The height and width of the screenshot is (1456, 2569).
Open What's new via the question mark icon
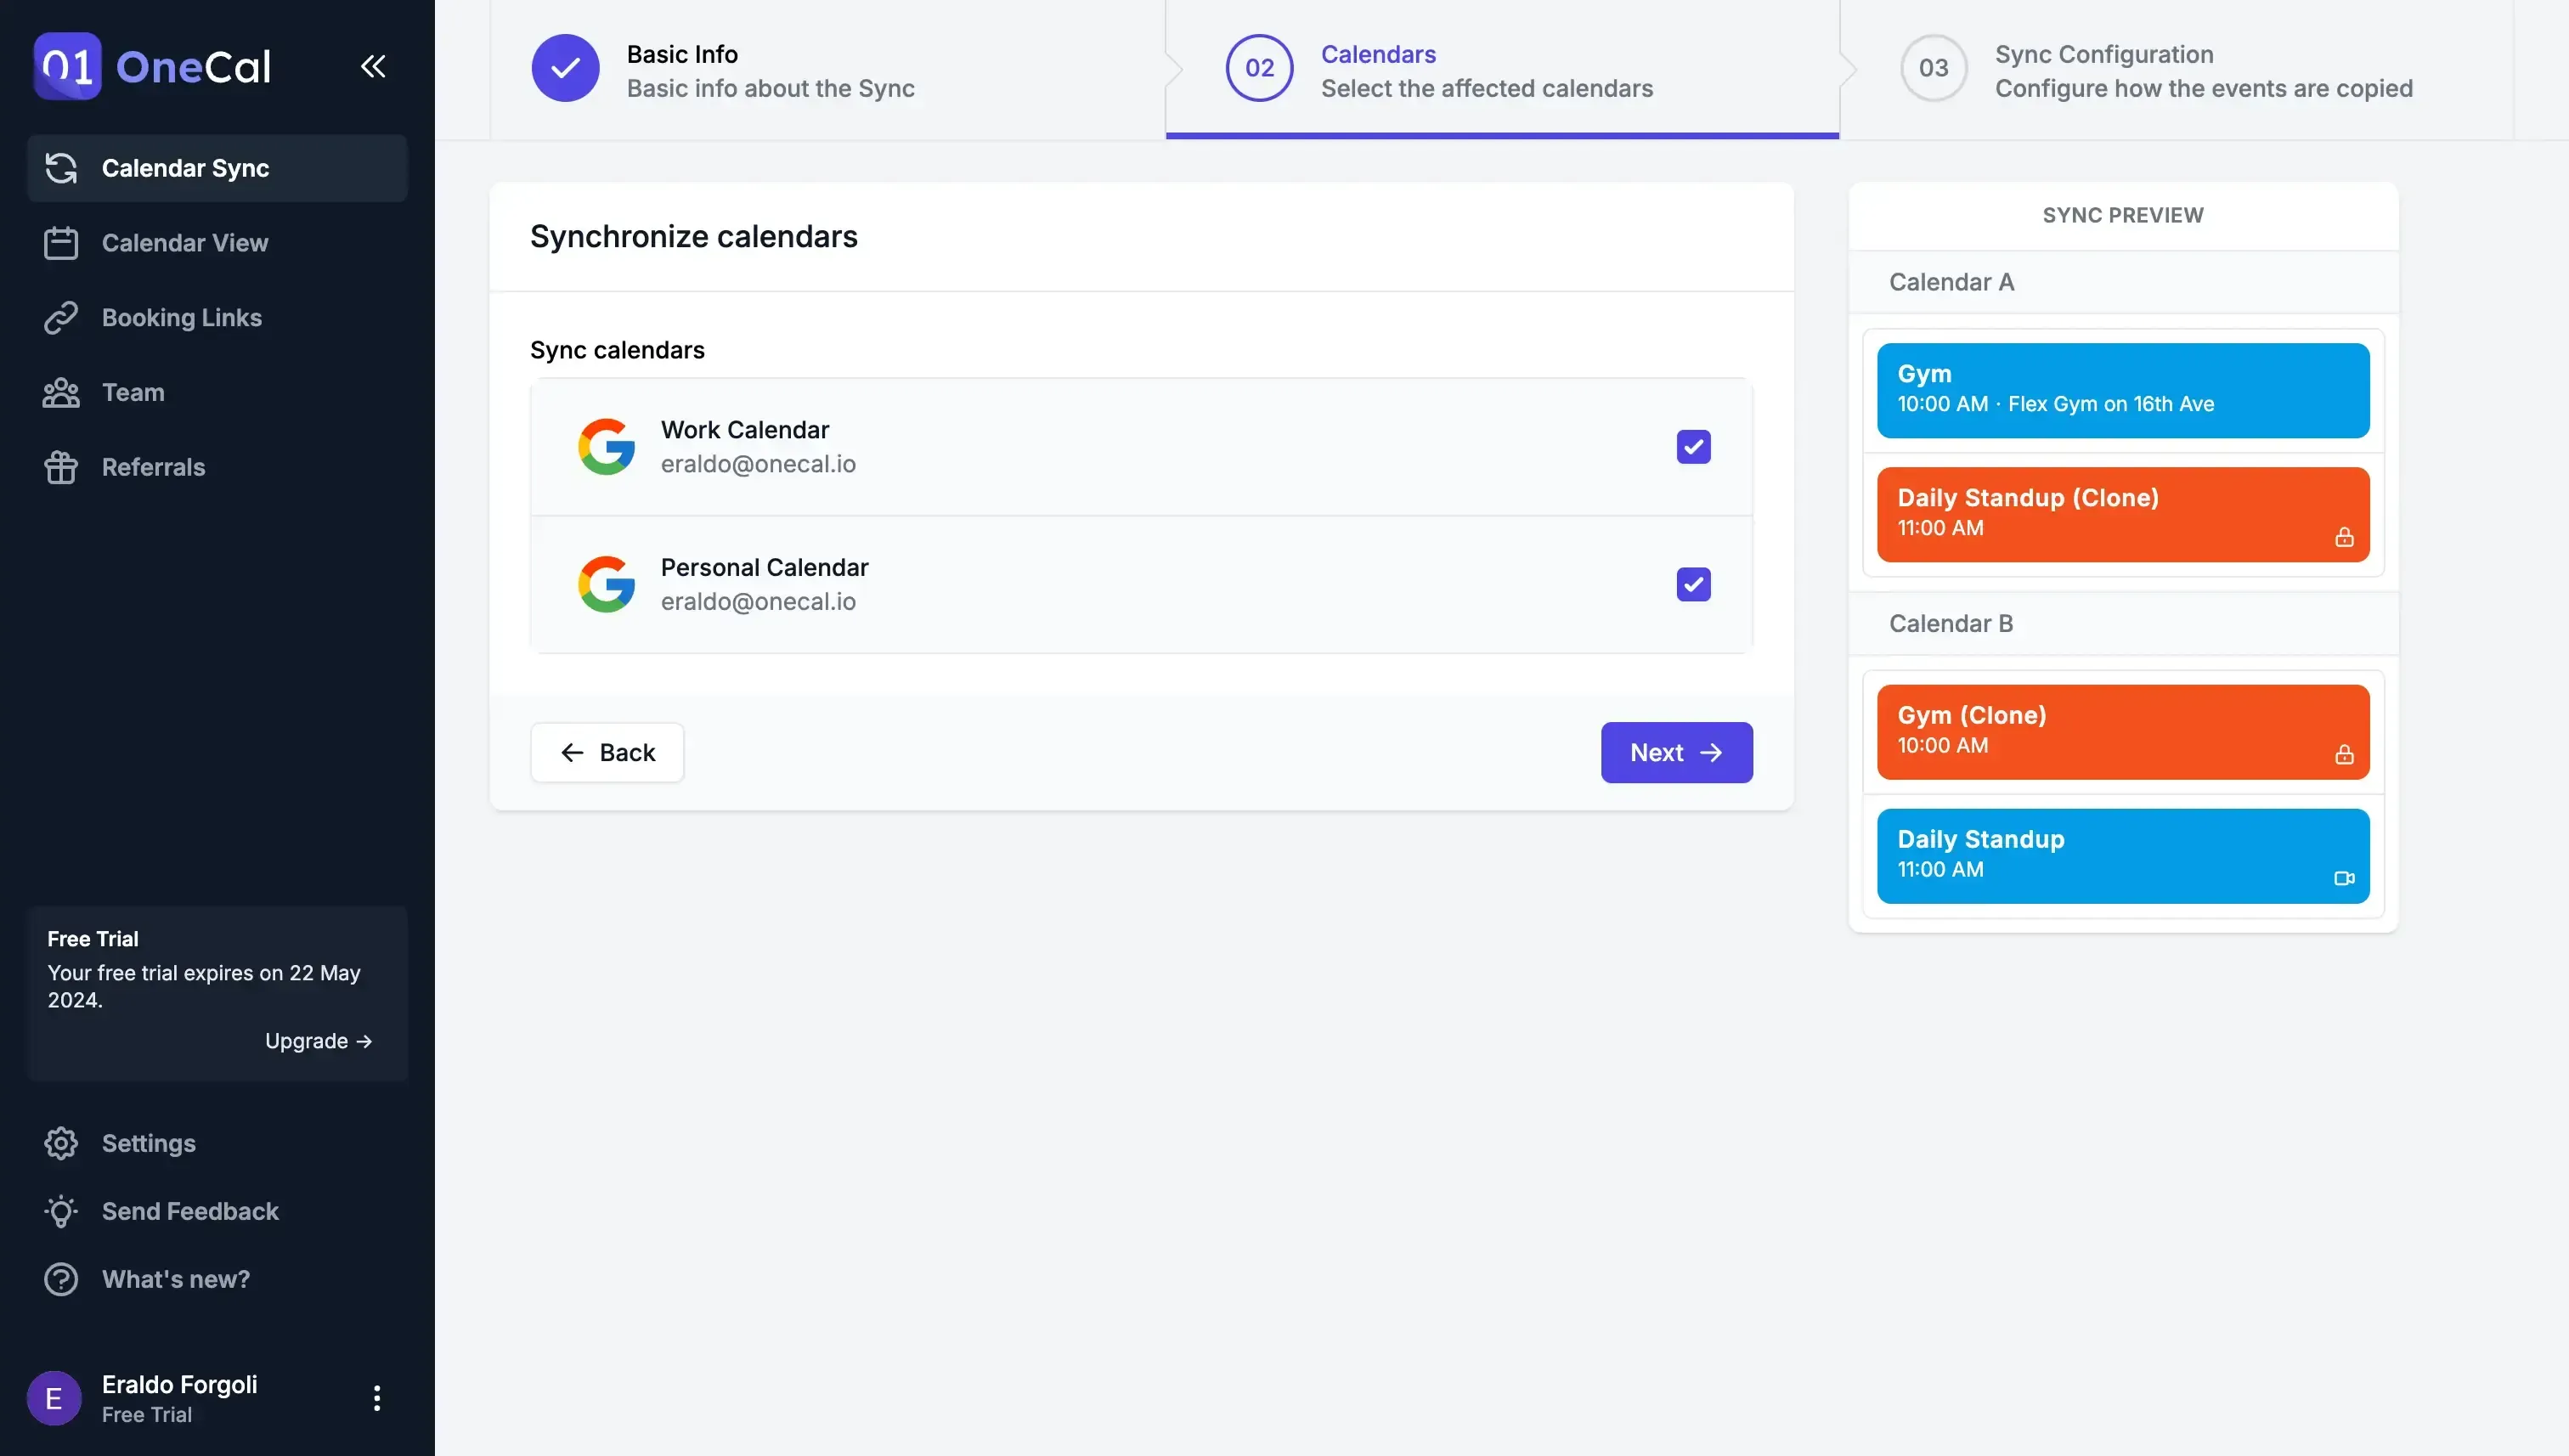[x=61, y=1279]
